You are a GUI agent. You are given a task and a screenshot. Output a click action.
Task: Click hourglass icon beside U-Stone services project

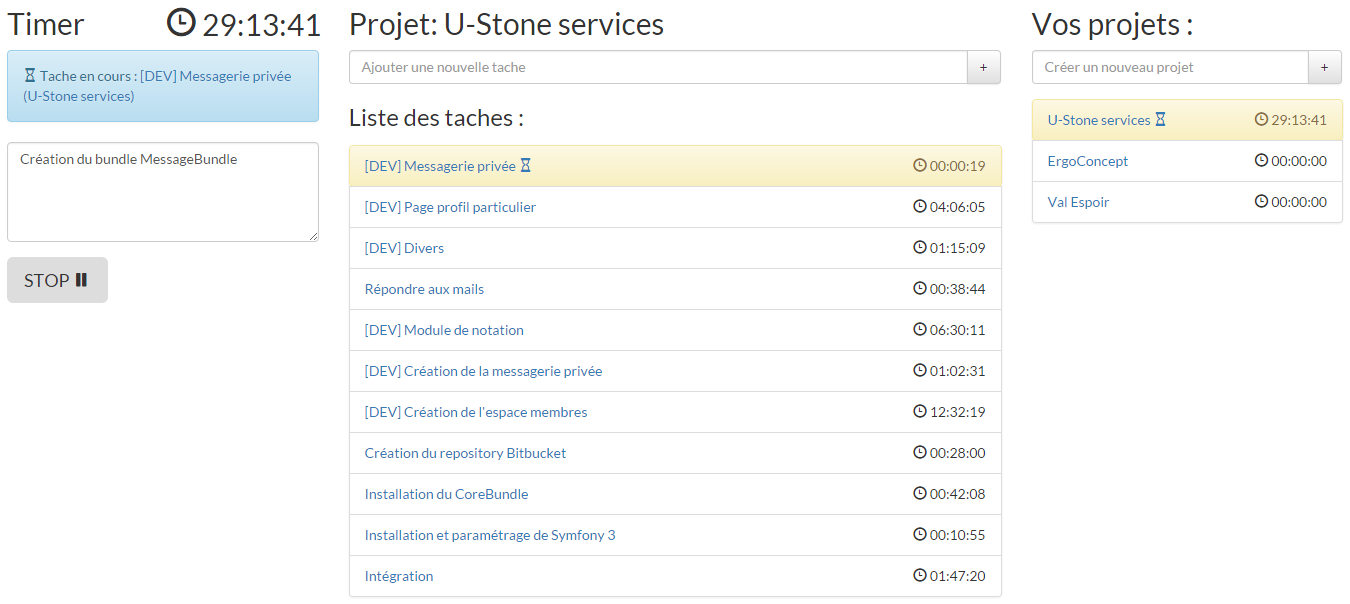(x=1160, y=120)
